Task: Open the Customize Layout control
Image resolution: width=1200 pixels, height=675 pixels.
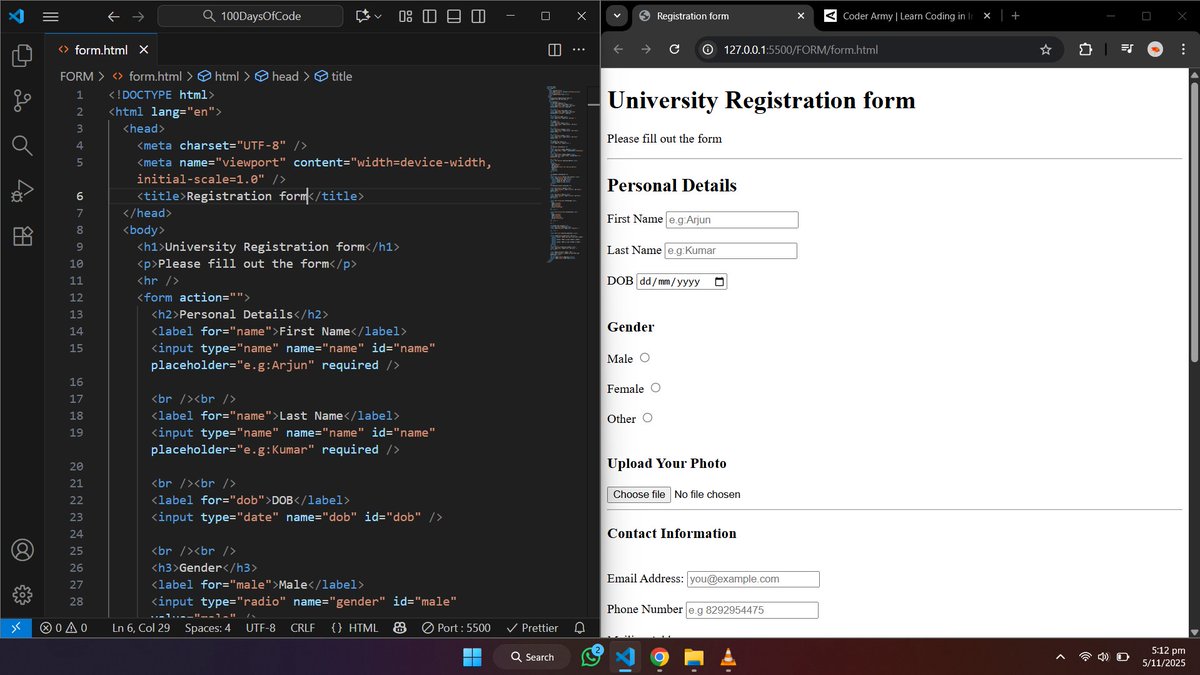Action: [x=405, y=16]
